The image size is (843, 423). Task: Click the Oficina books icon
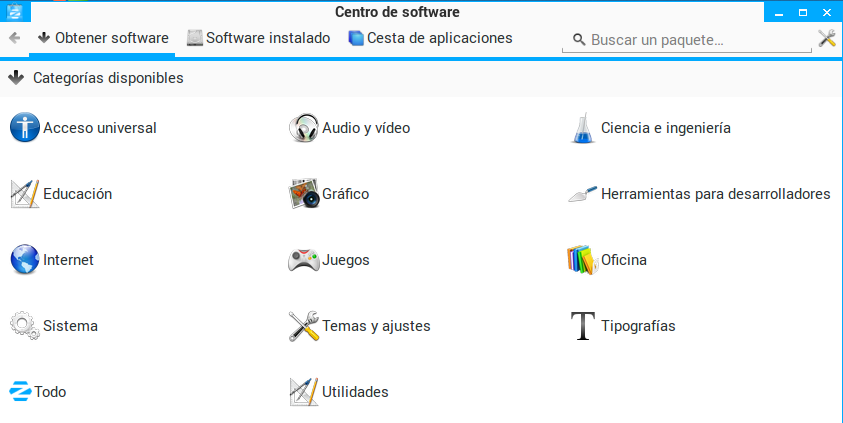[x=582, y=260]
